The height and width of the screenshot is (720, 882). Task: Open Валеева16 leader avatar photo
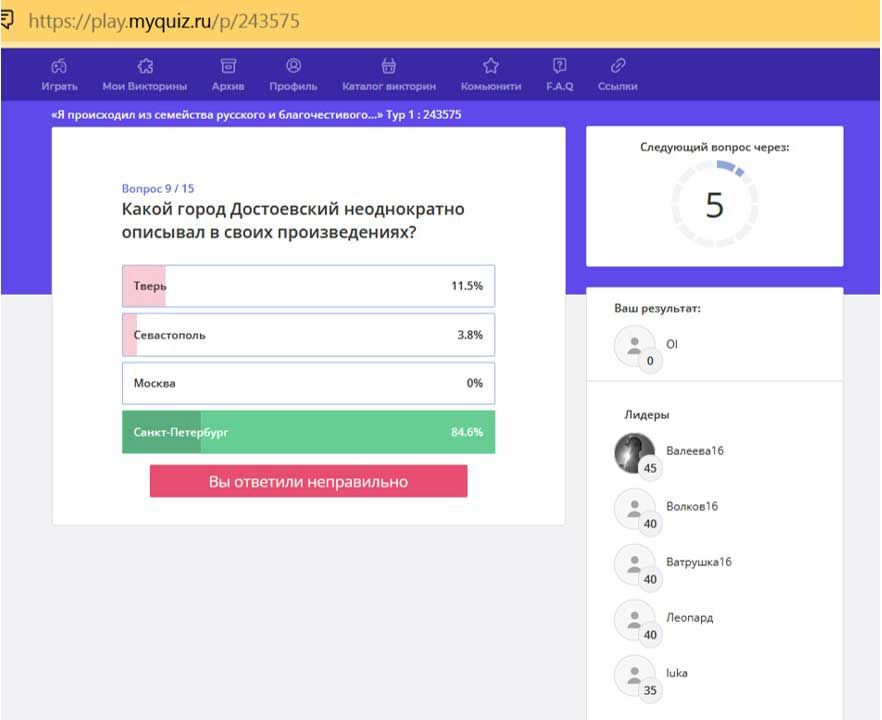634,453
